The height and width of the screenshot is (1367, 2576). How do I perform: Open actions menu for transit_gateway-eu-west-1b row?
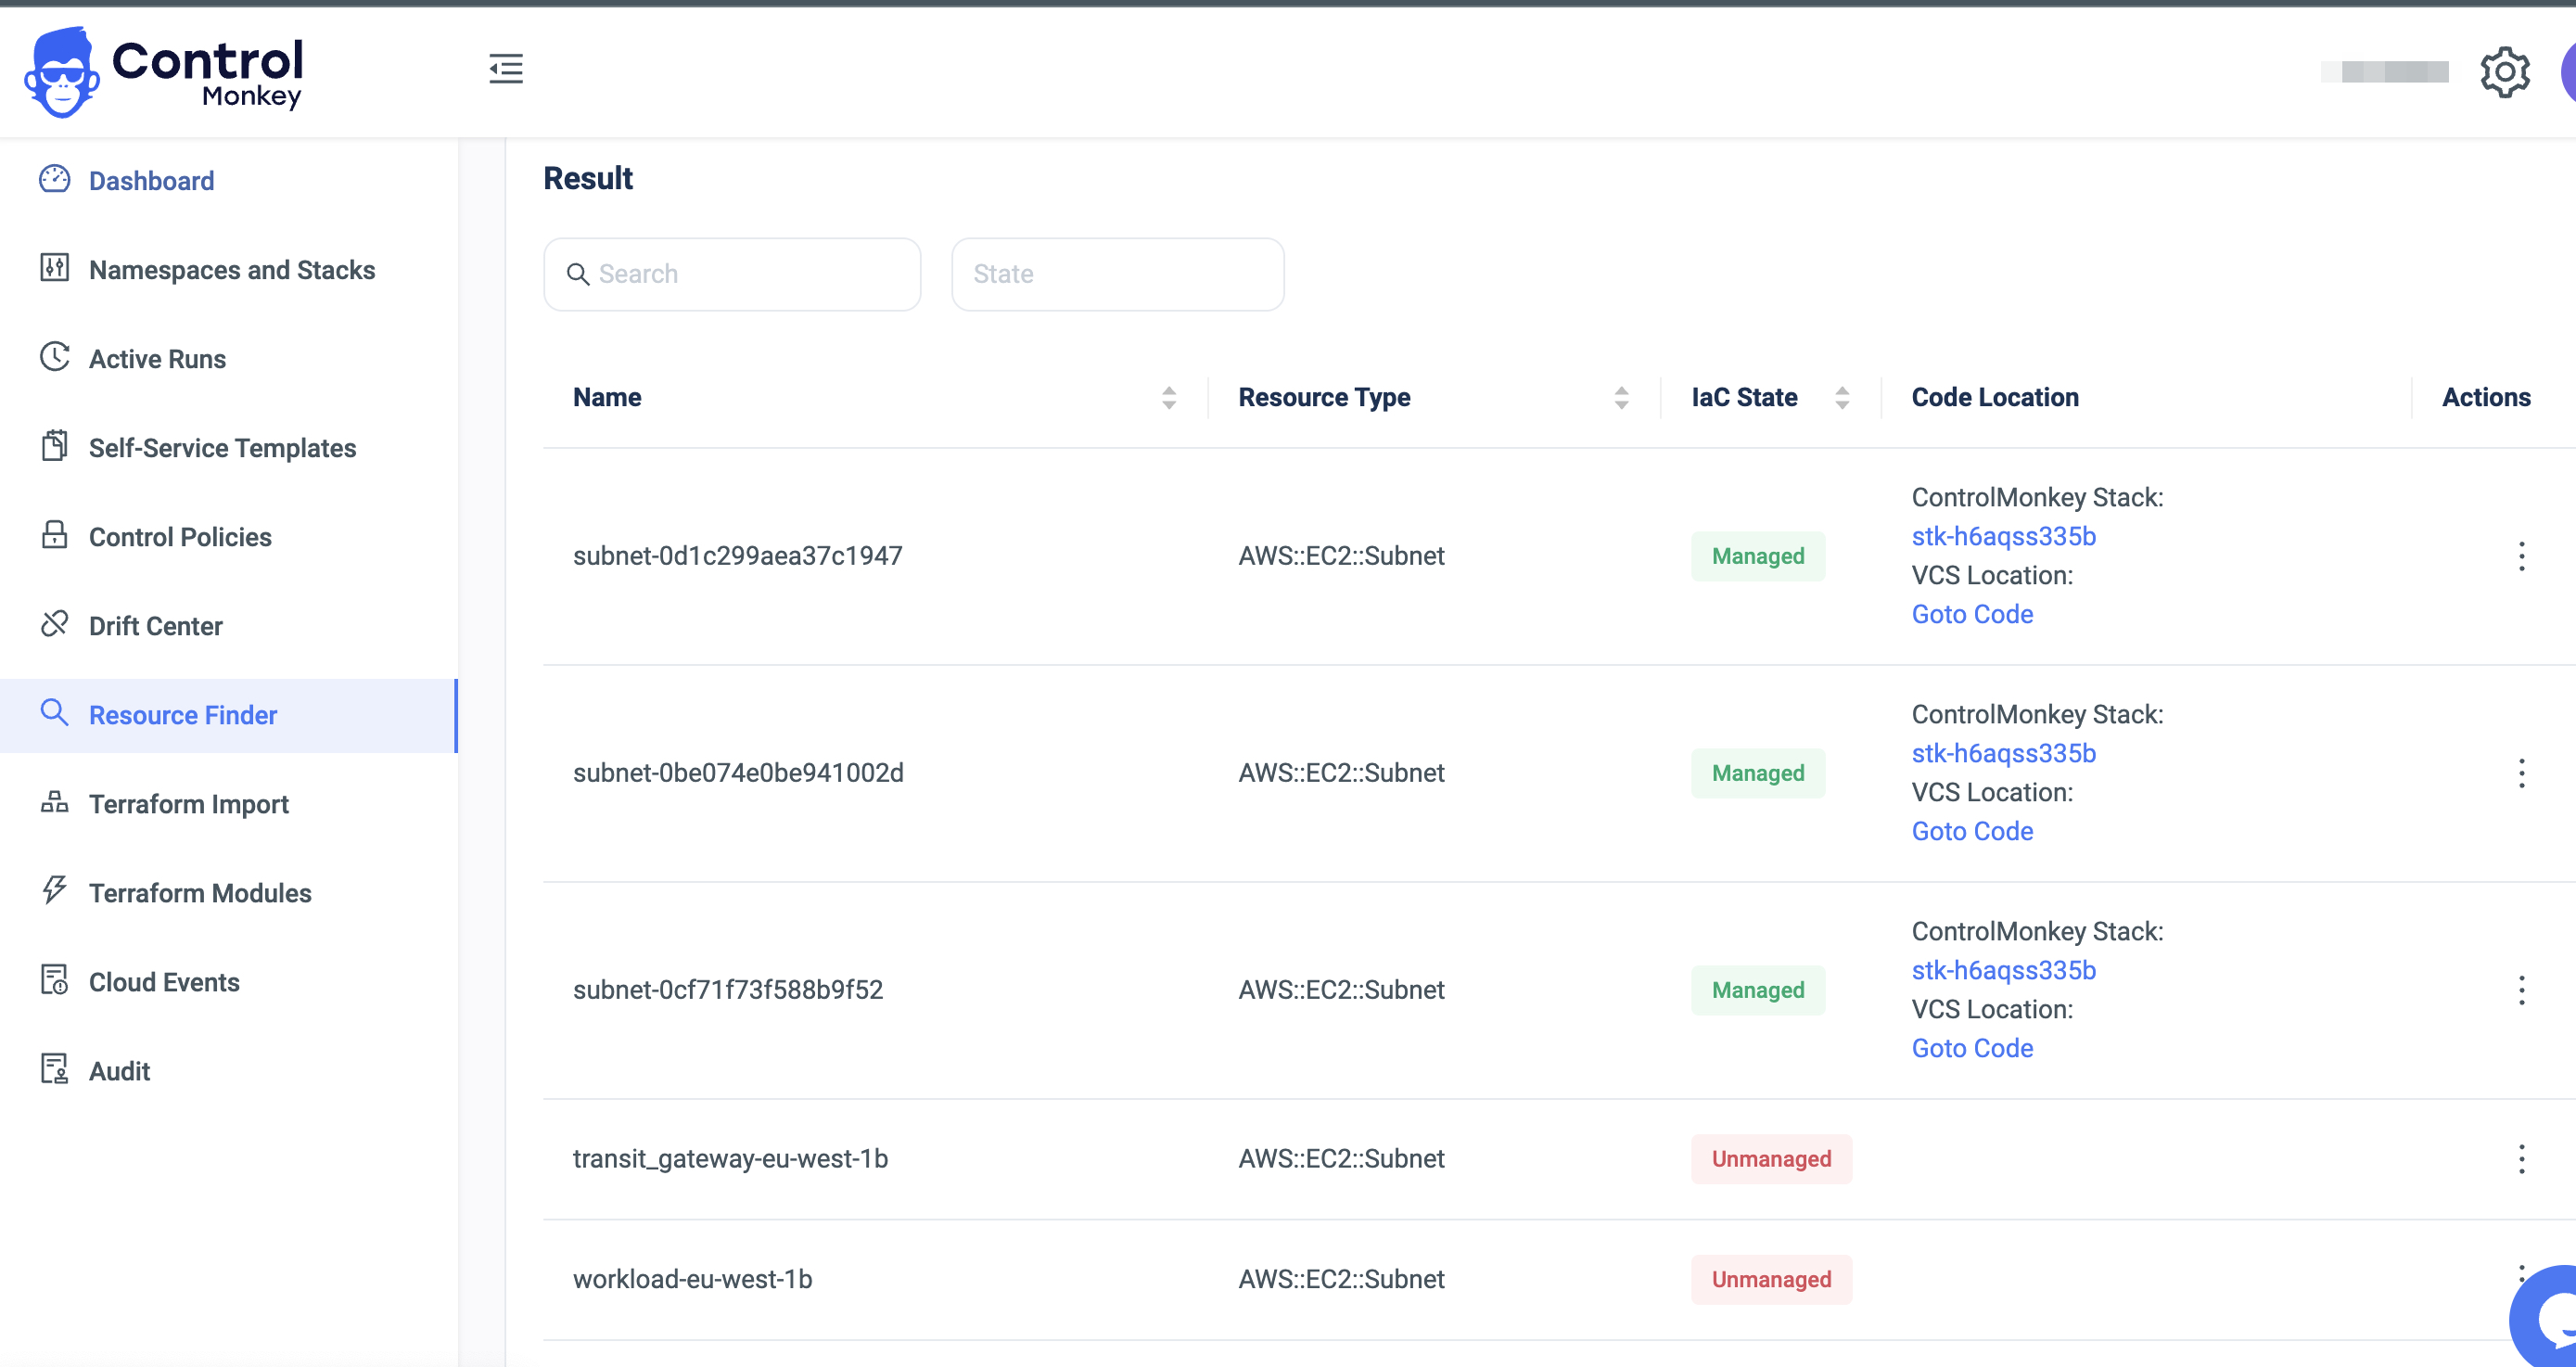[x=2521, y=1159]
